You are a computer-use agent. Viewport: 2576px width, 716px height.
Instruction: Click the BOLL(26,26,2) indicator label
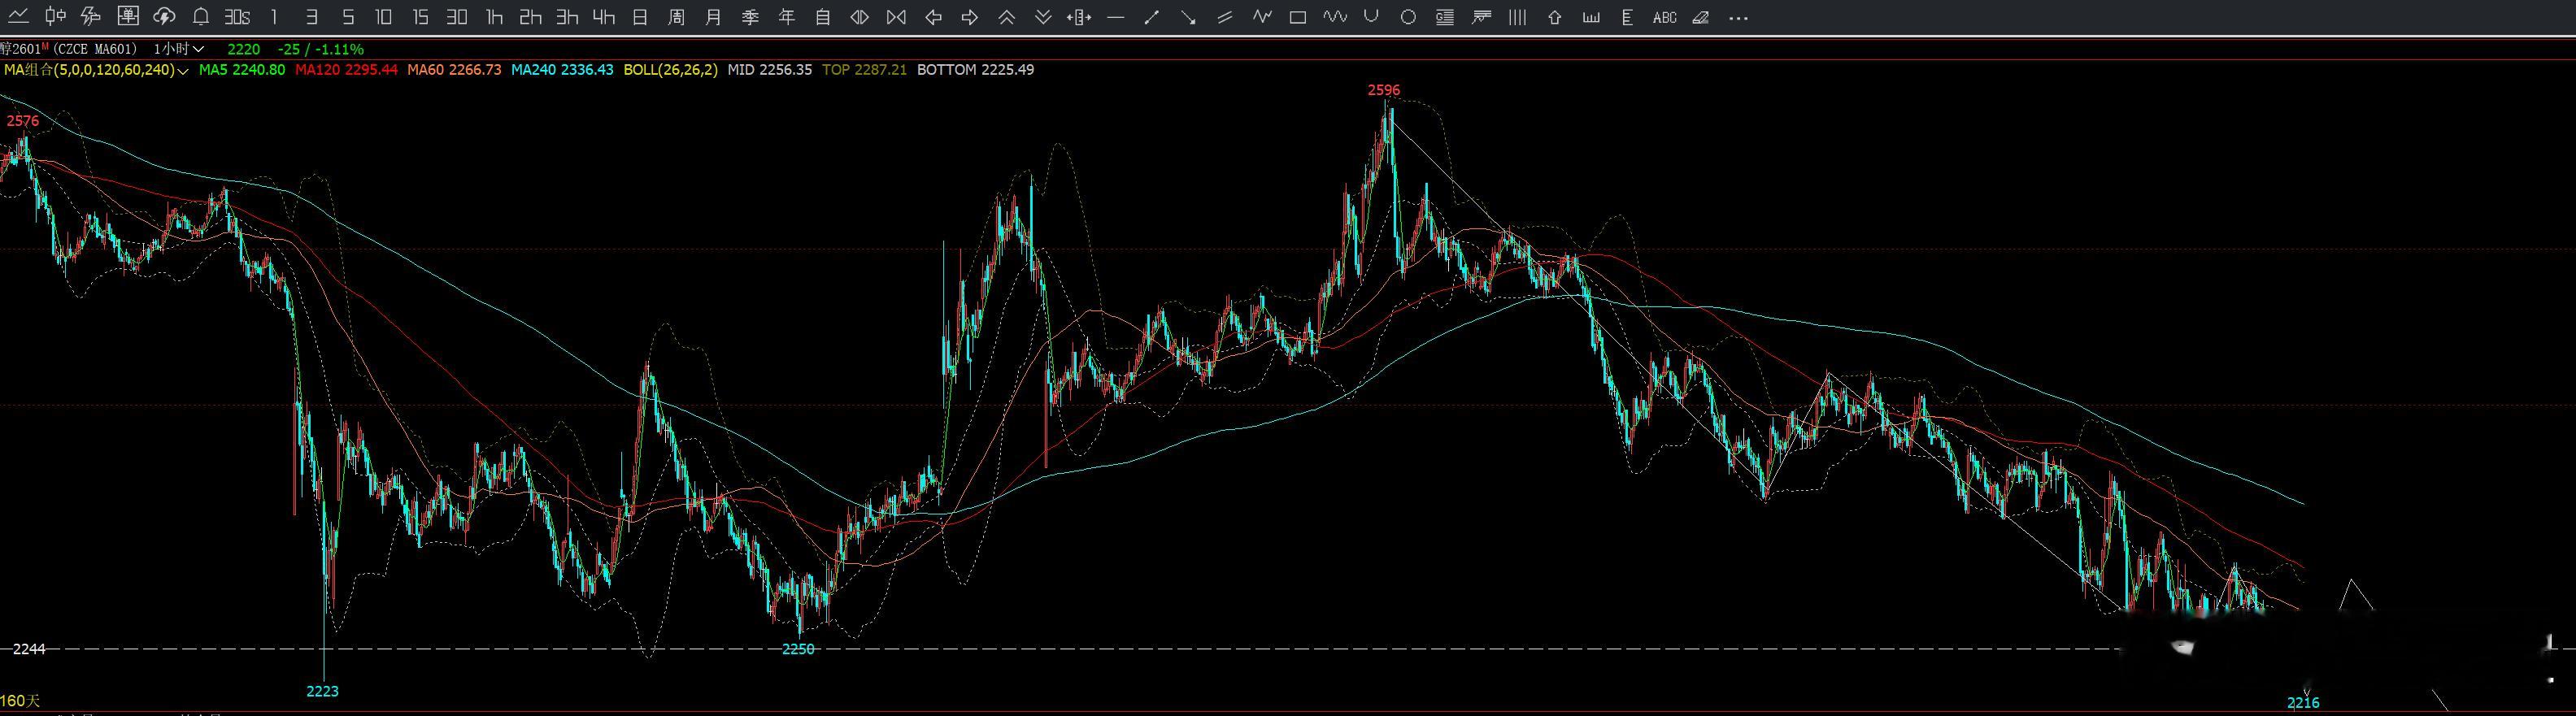coord(671,70)
